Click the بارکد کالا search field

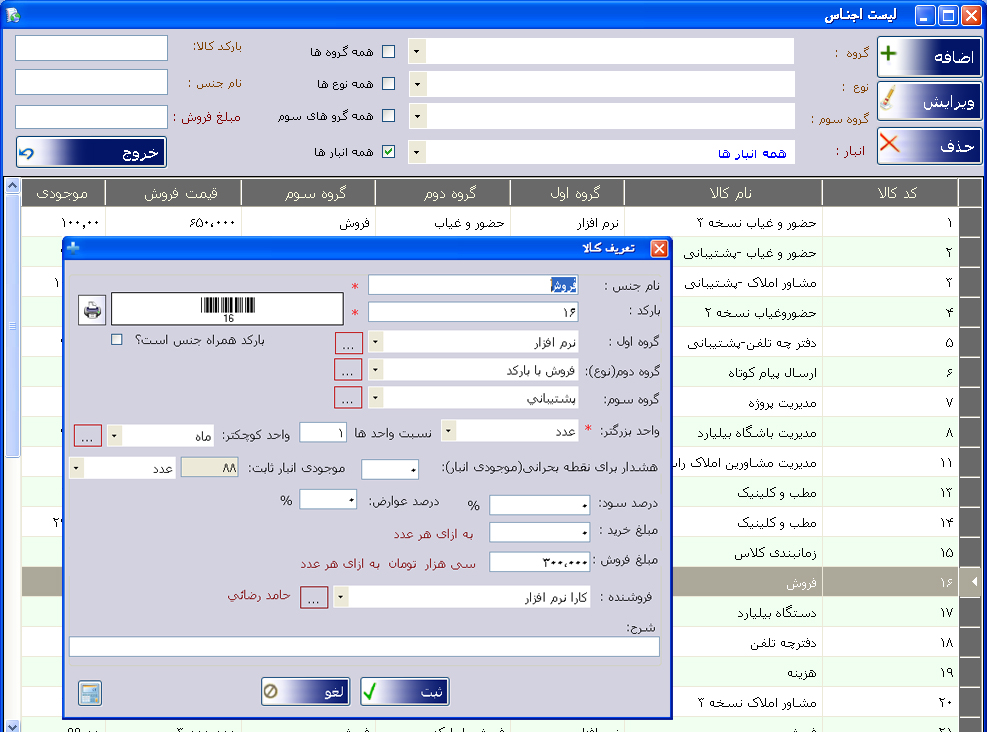[x=91, y=48]
